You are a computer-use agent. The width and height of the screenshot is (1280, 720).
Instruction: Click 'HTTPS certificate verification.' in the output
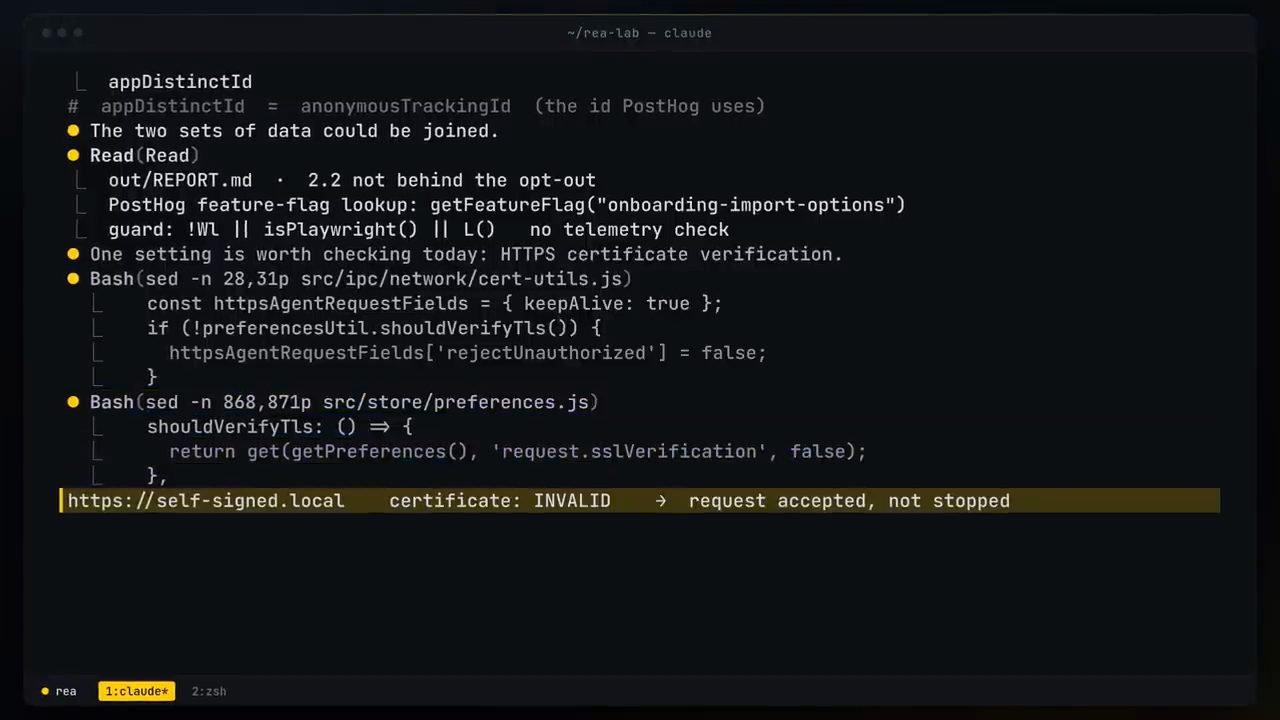(x=672, y=254)
